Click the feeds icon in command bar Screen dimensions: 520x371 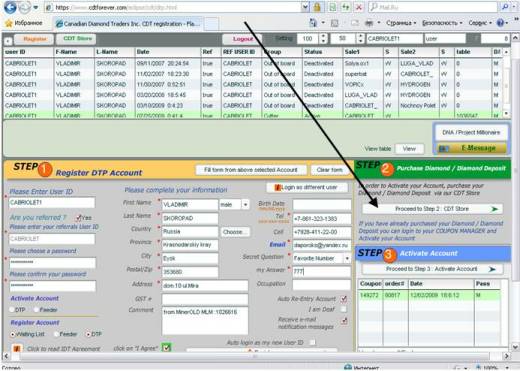(x=334, y=23)
